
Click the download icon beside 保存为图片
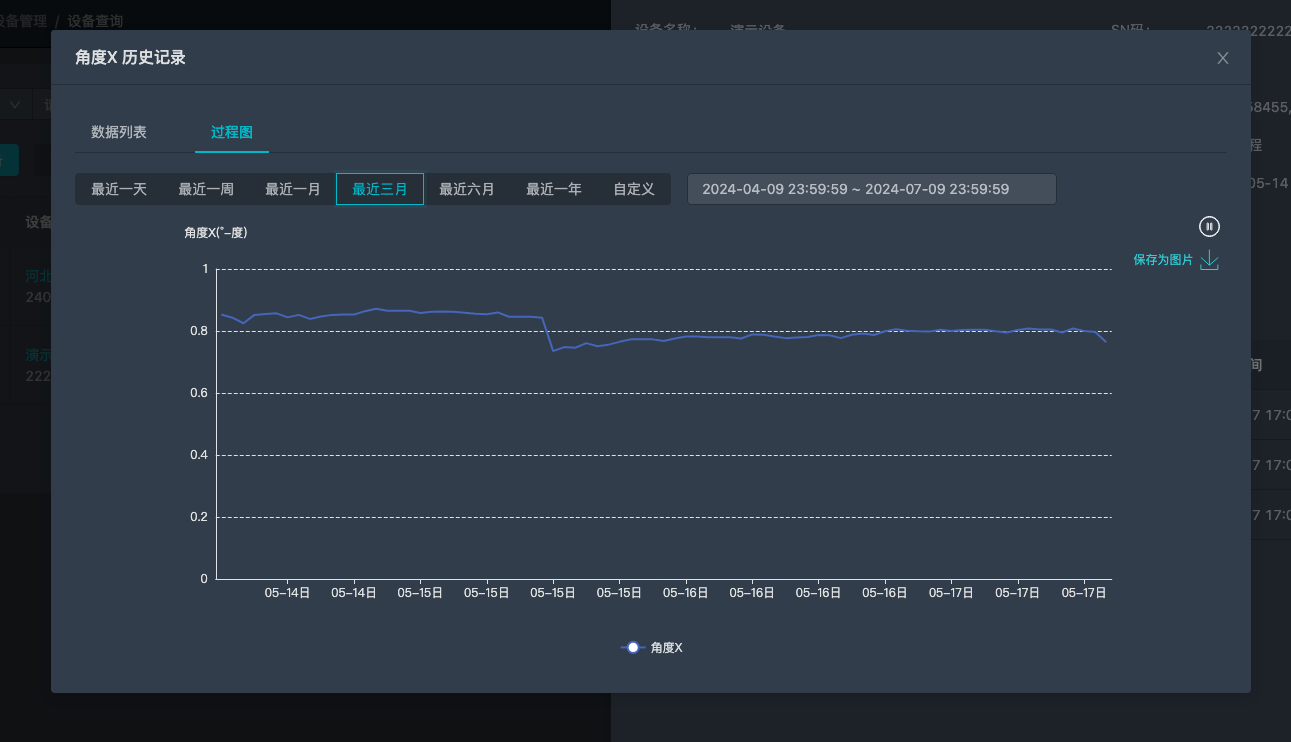coord(1210,260)
